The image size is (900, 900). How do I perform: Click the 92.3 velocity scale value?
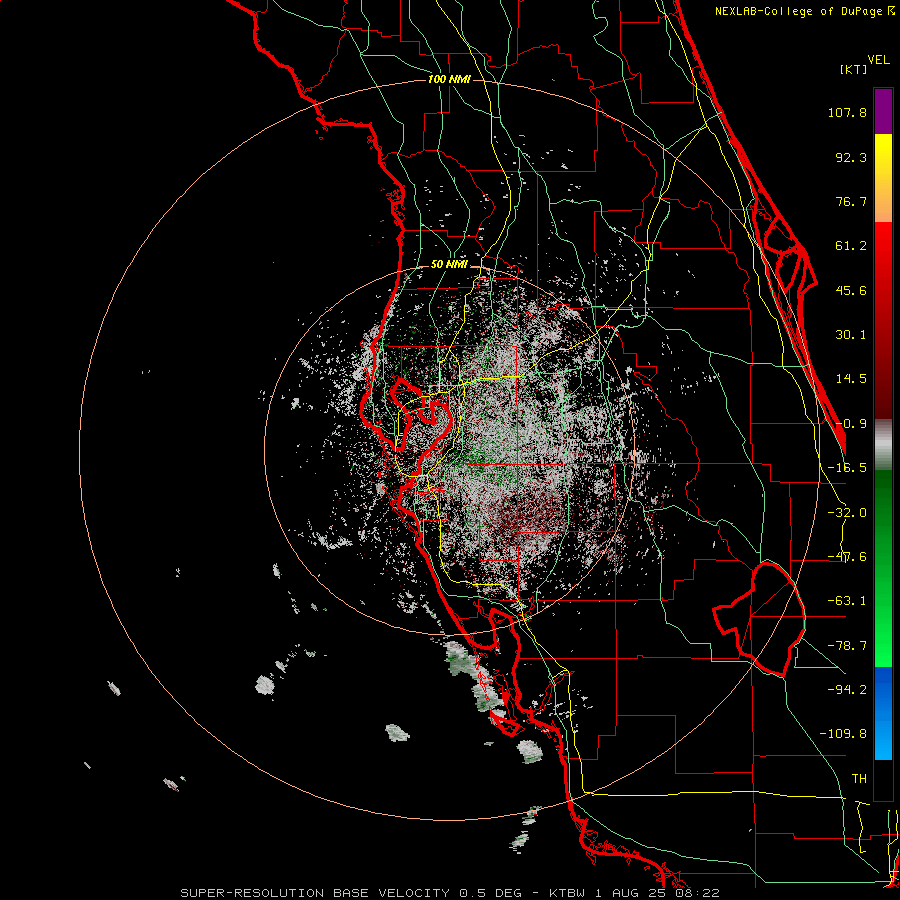pyautogui.click(x=851, y=157)
